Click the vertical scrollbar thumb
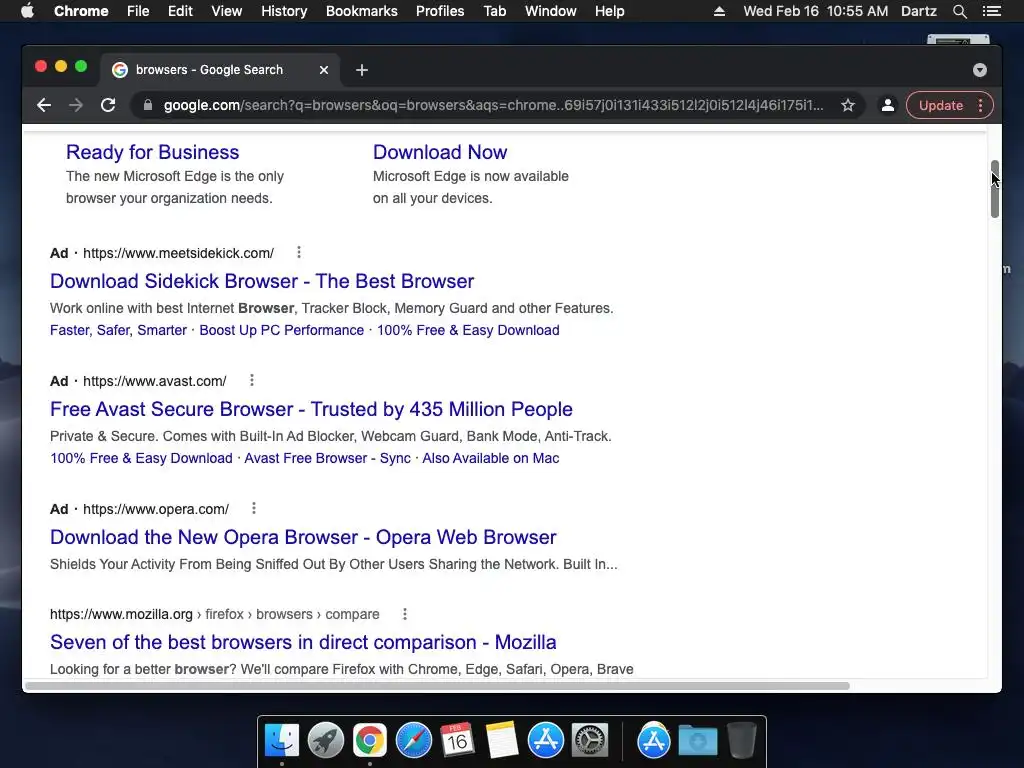 pyautogui.click(x=995, y=189)
